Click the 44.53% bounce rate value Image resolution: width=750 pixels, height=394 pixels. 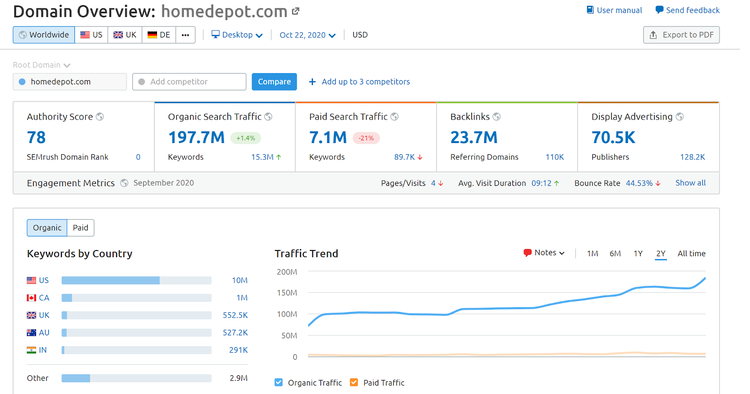(640, 183)
